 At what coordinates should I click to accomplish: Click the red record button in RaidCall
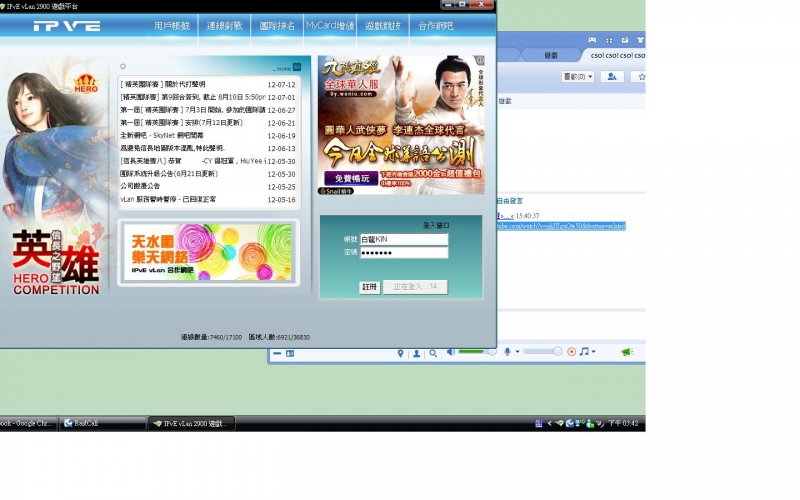pyautogui.click(x=571, y=352)
